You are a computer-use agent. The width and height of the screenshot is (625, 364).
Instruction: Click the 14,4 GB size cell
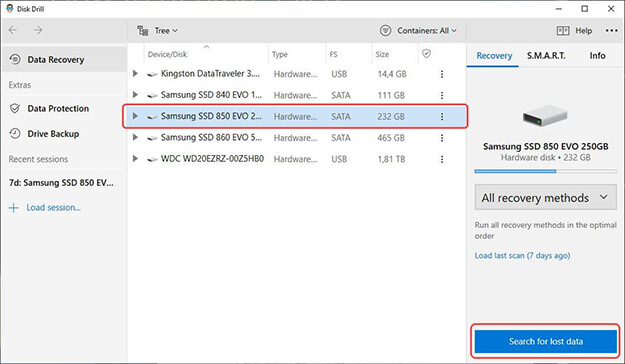(392, 74)
